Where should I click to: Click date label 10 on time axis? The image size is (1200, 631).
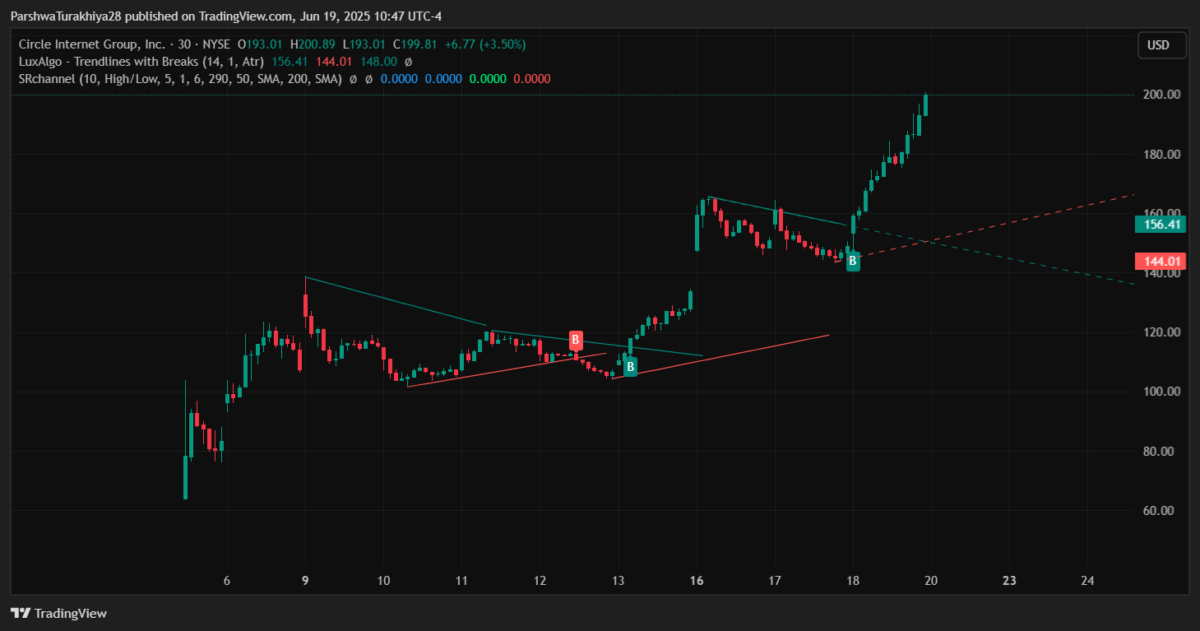(383, 581)
